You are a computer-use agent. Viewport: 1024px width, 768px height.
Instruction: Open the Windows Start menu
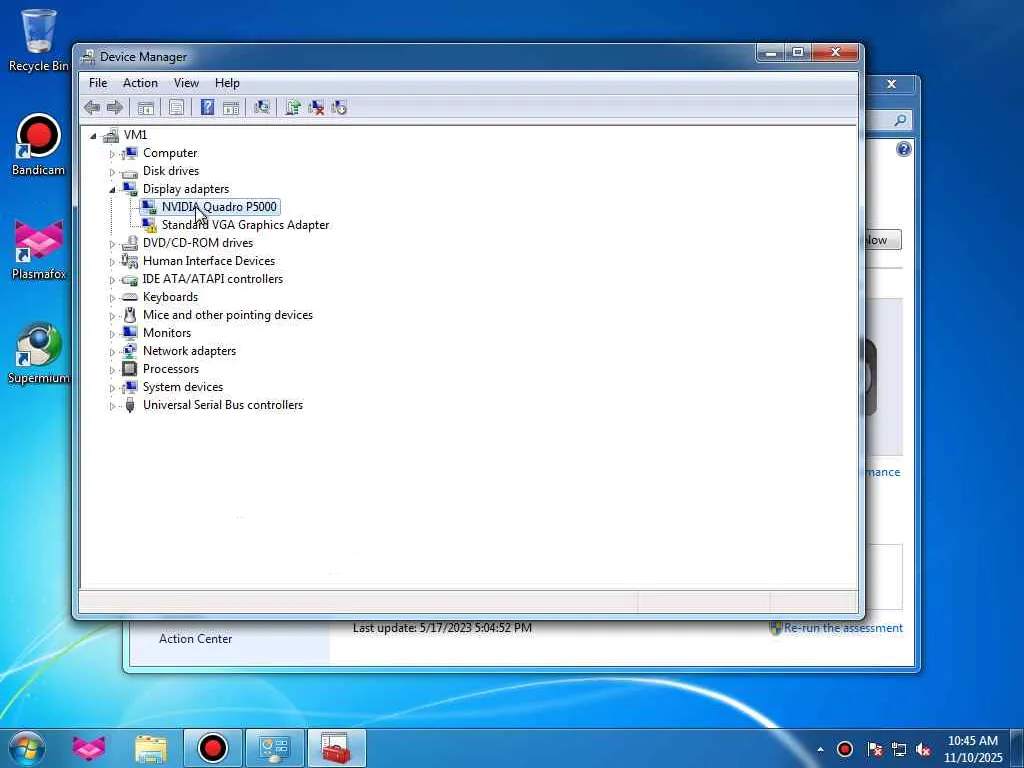tap(27, 748)
